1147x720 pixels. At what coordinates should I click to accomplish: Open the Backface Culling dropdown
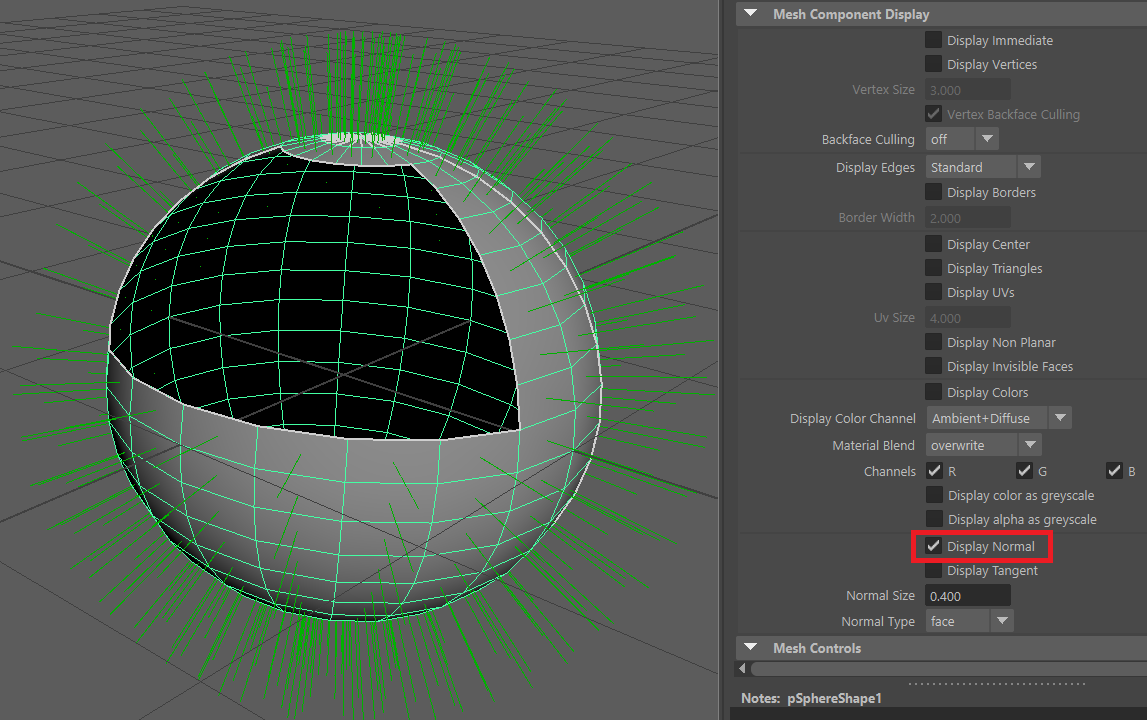click(961, 139)
